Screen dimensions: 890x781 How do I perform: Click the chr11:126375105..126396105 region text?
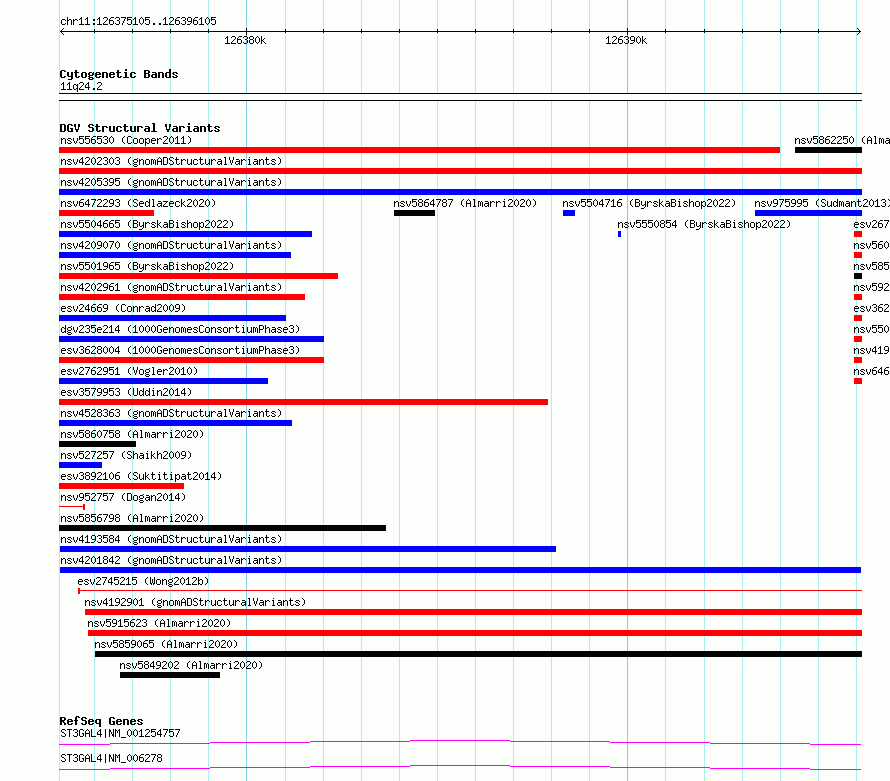tap(138, 22)
